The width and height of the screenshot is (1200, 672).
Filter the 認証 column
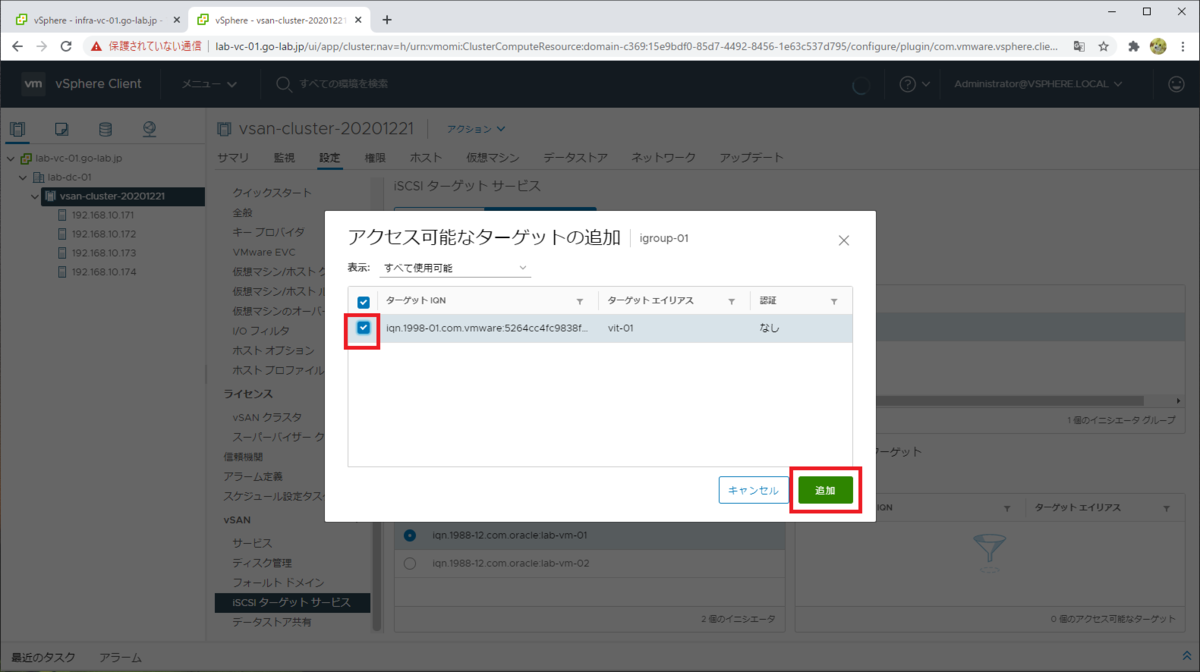[834, 301]
